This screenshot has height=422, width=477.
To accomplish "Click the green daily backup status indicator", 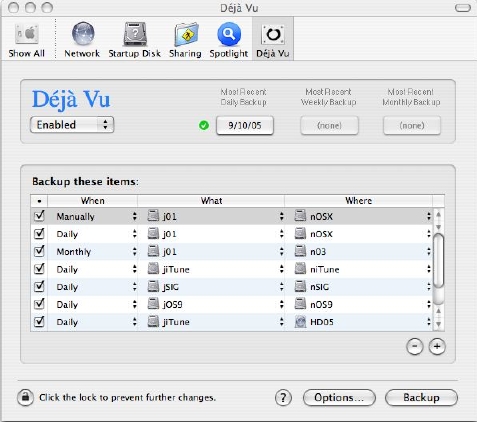I will tap(204, 125).
